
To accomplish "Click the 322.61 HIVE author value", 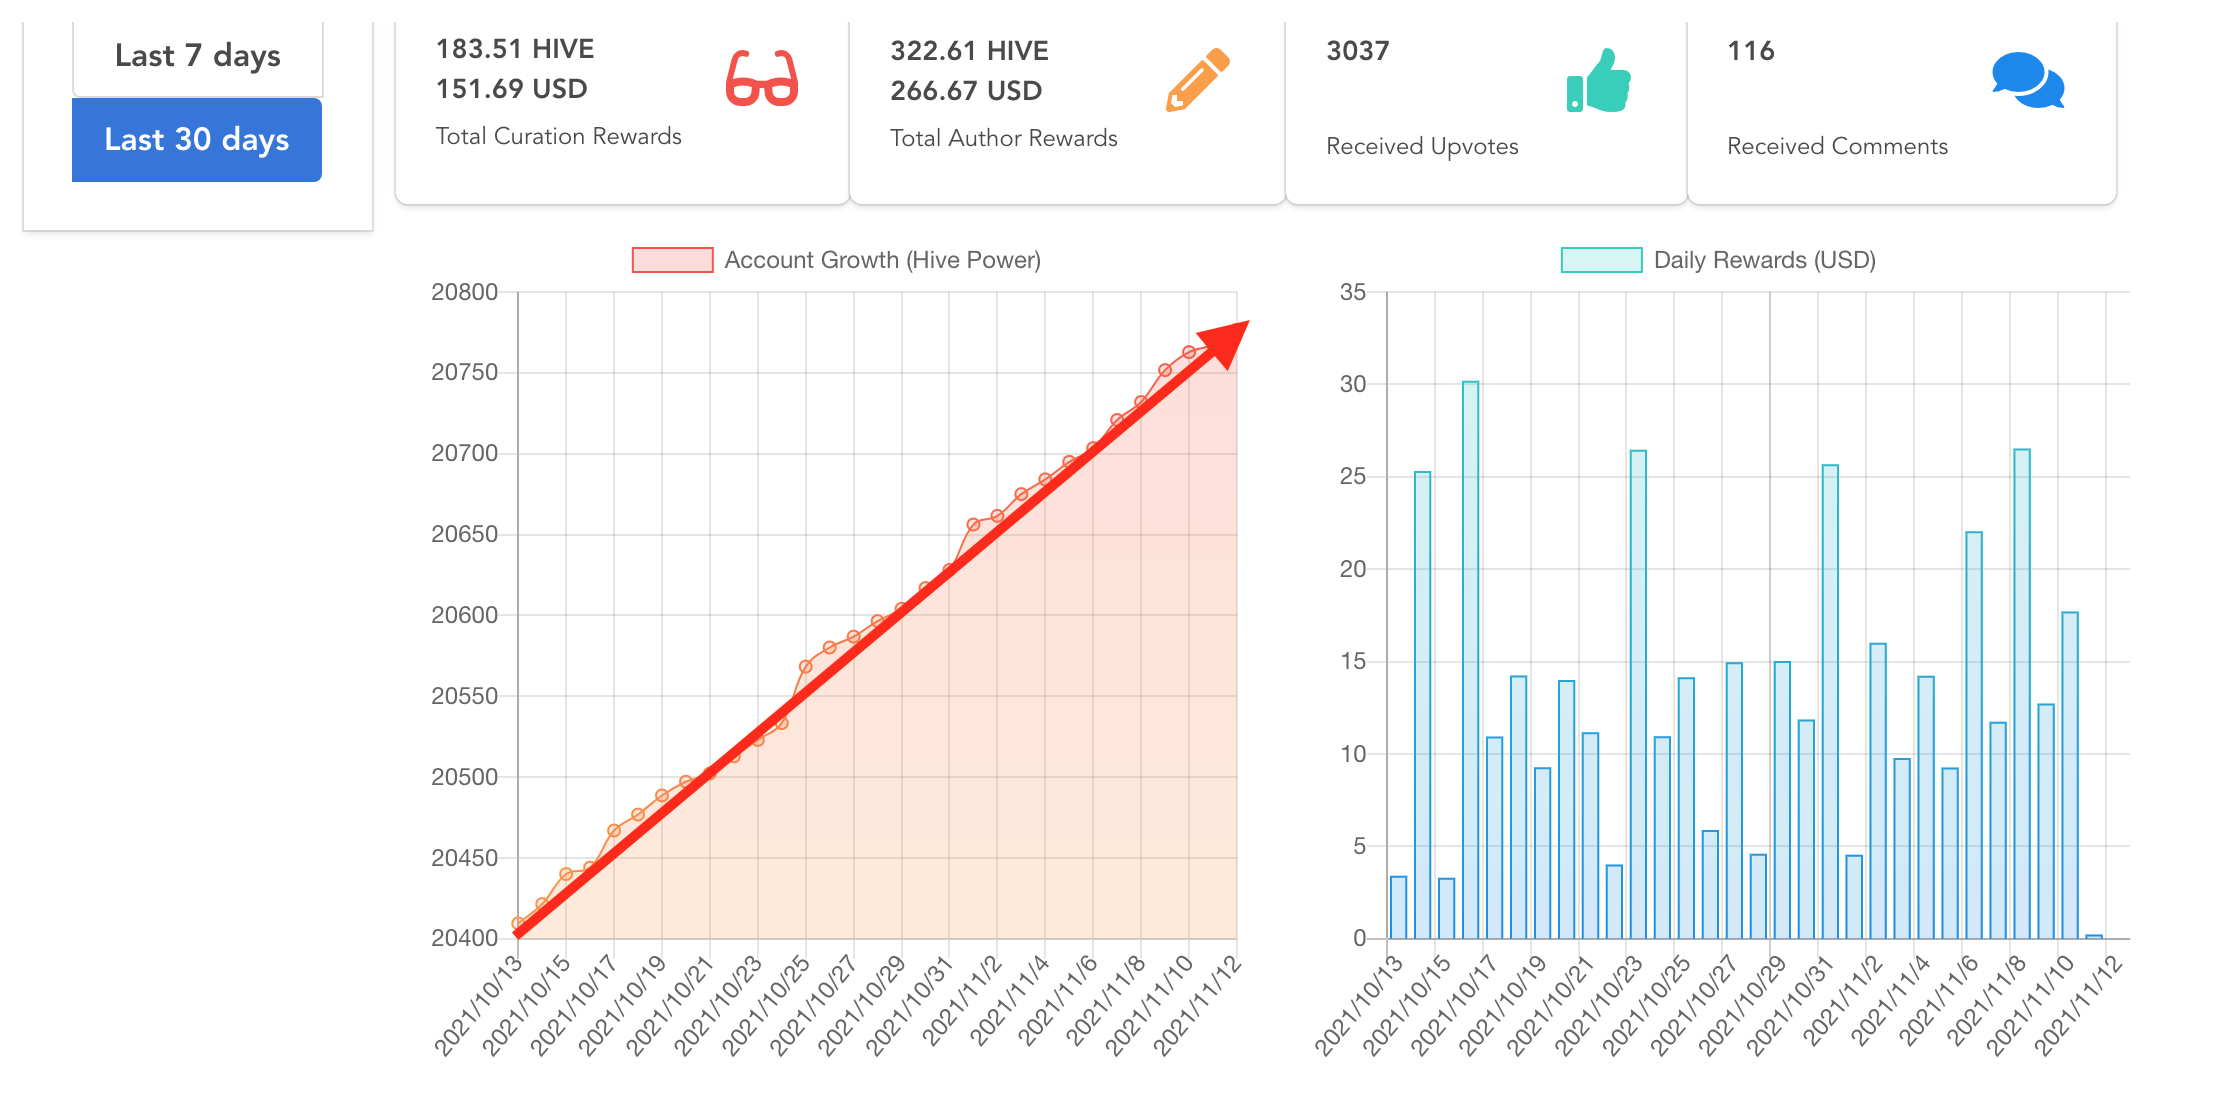I will 969,51.
